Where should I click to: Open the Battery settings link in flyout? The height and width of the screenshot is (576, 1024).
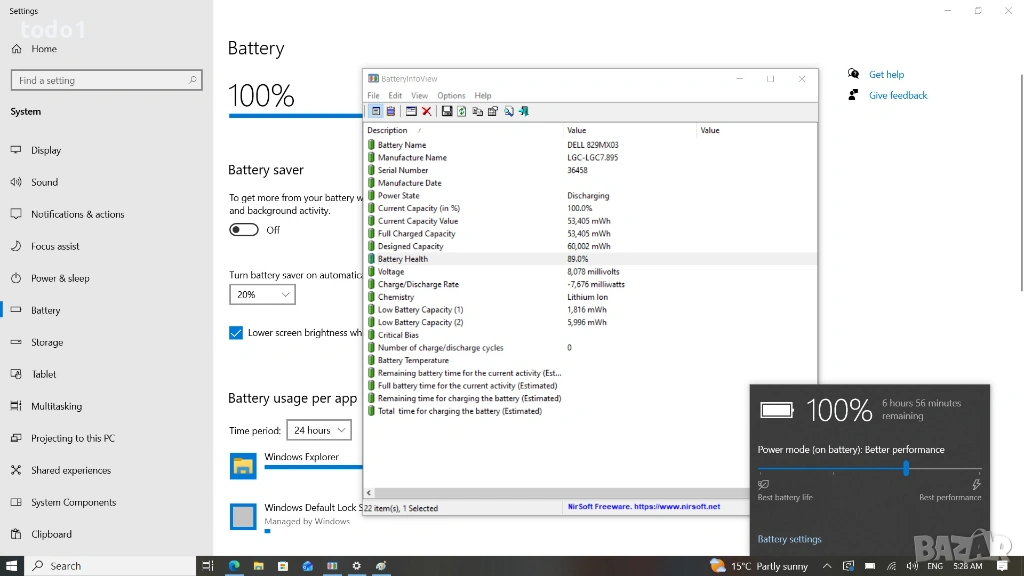(x=789, y=539)
